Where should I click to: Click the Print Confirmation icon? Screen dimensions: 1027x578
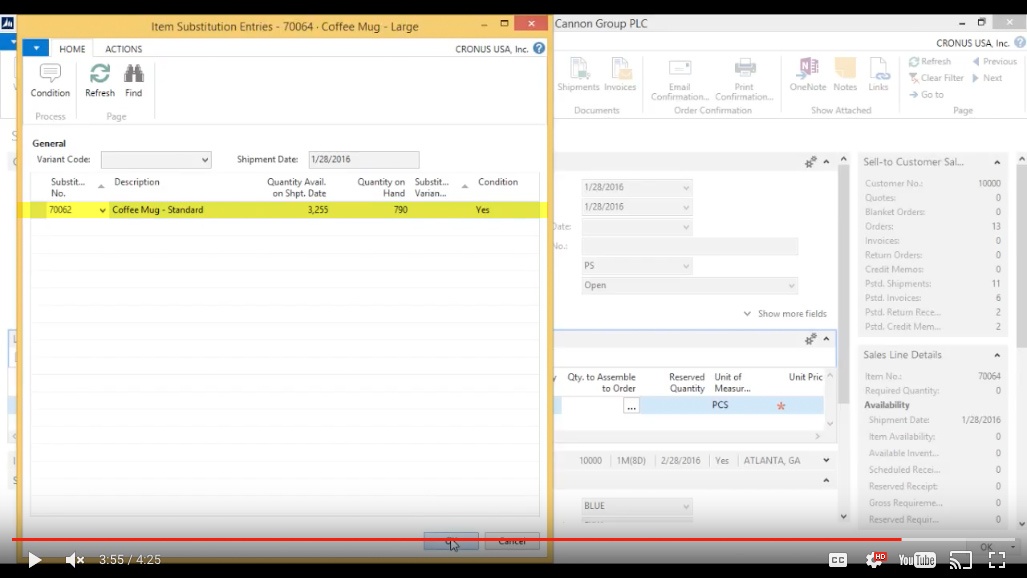click(x=744, y=69)
